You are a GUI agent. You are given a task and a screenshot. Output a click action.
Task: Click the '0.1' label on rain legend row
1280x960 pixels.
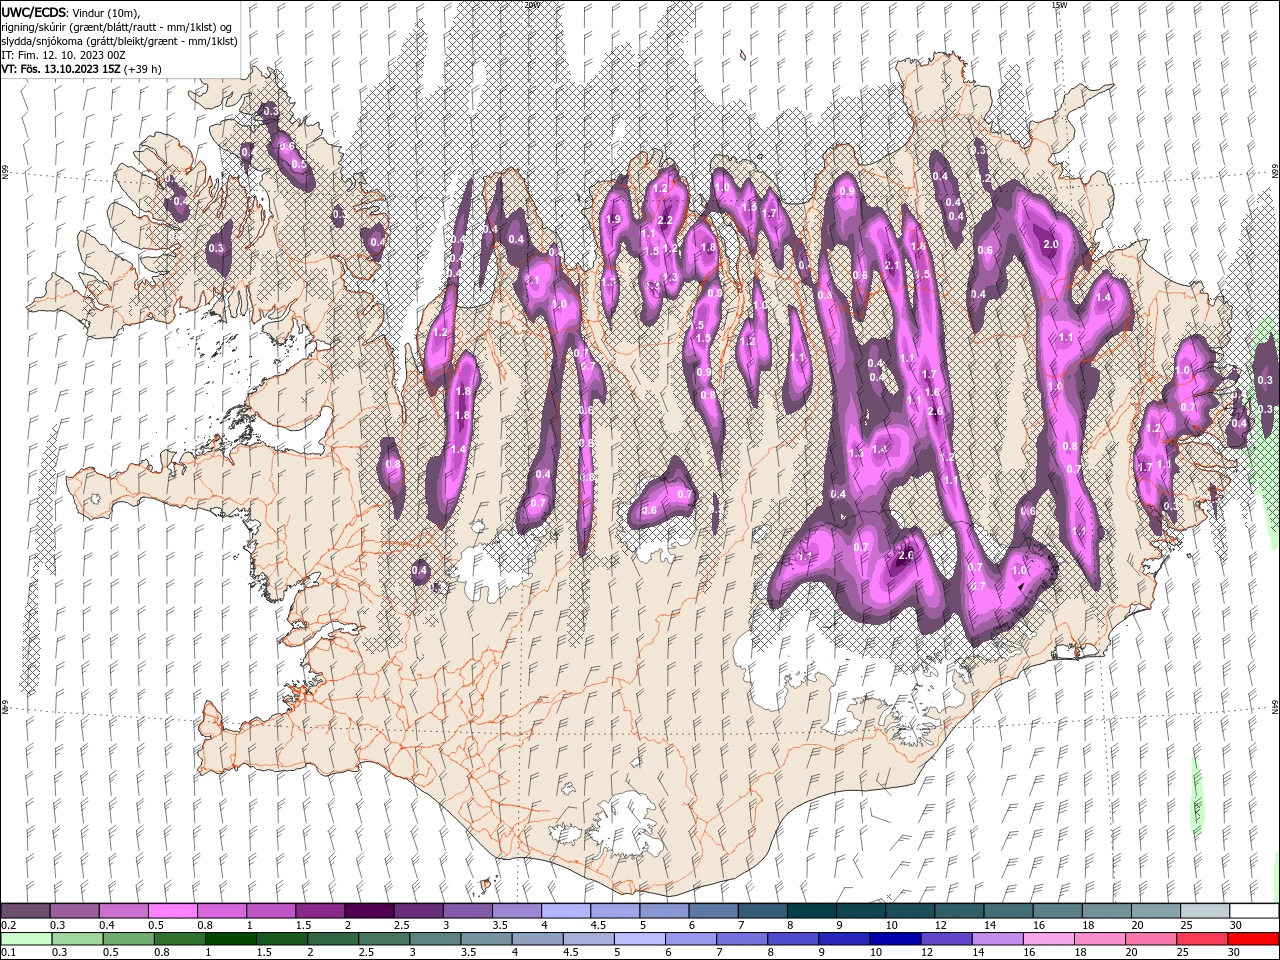click(x=8, y=953)
